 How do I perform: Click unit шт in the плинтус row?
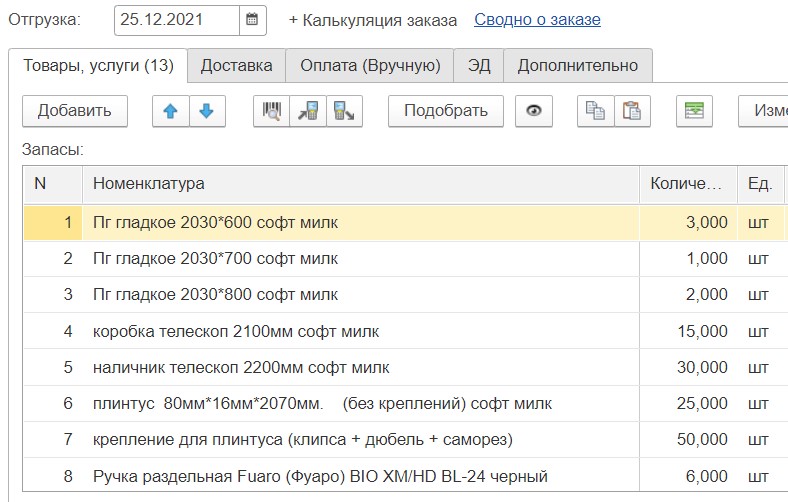(760, 404)
